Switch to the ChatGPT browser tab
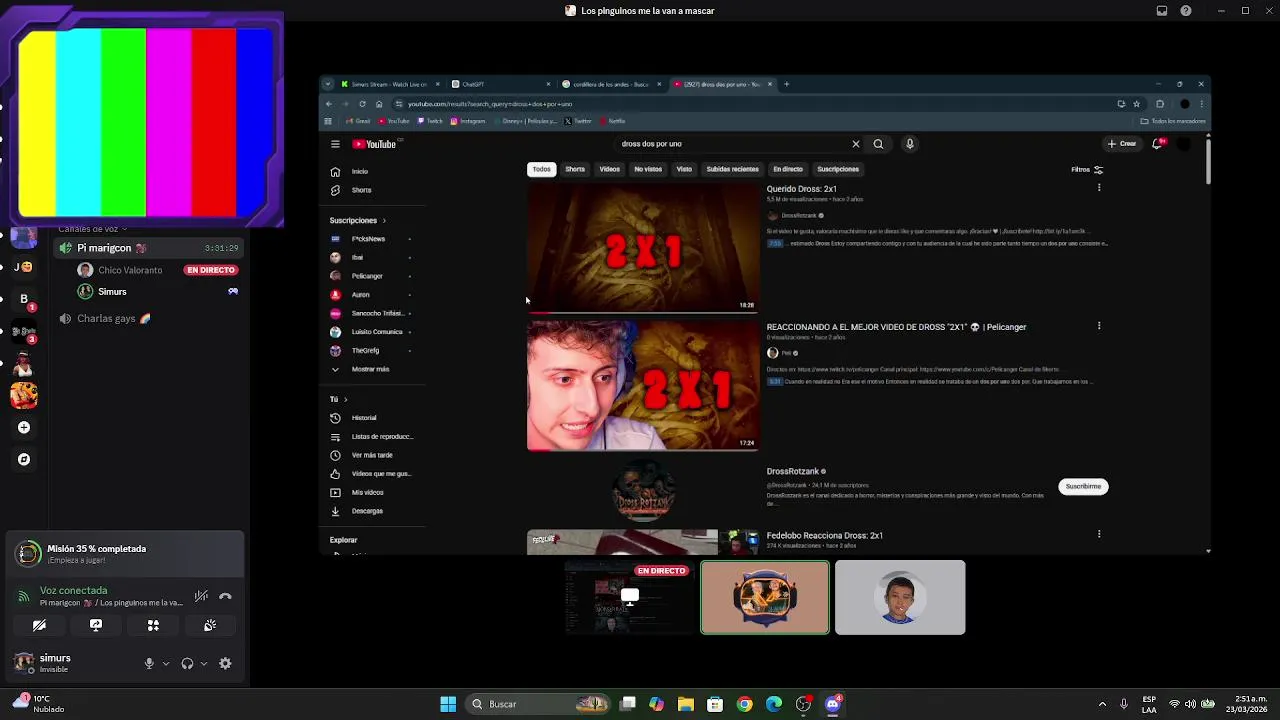The width and height of the screenshot is (1280, 720). pos(501,84)
